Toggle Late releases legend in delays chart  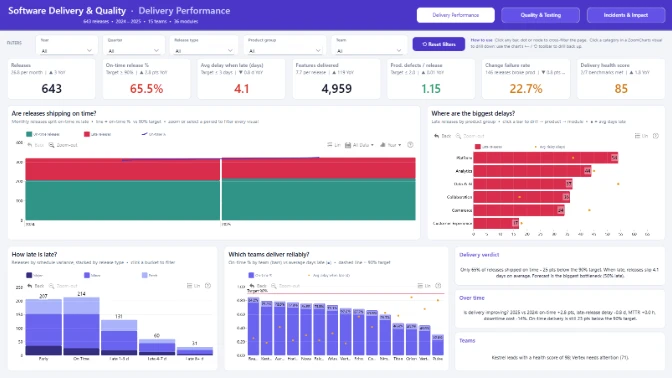pyautogui.click(x=489, y=147)
